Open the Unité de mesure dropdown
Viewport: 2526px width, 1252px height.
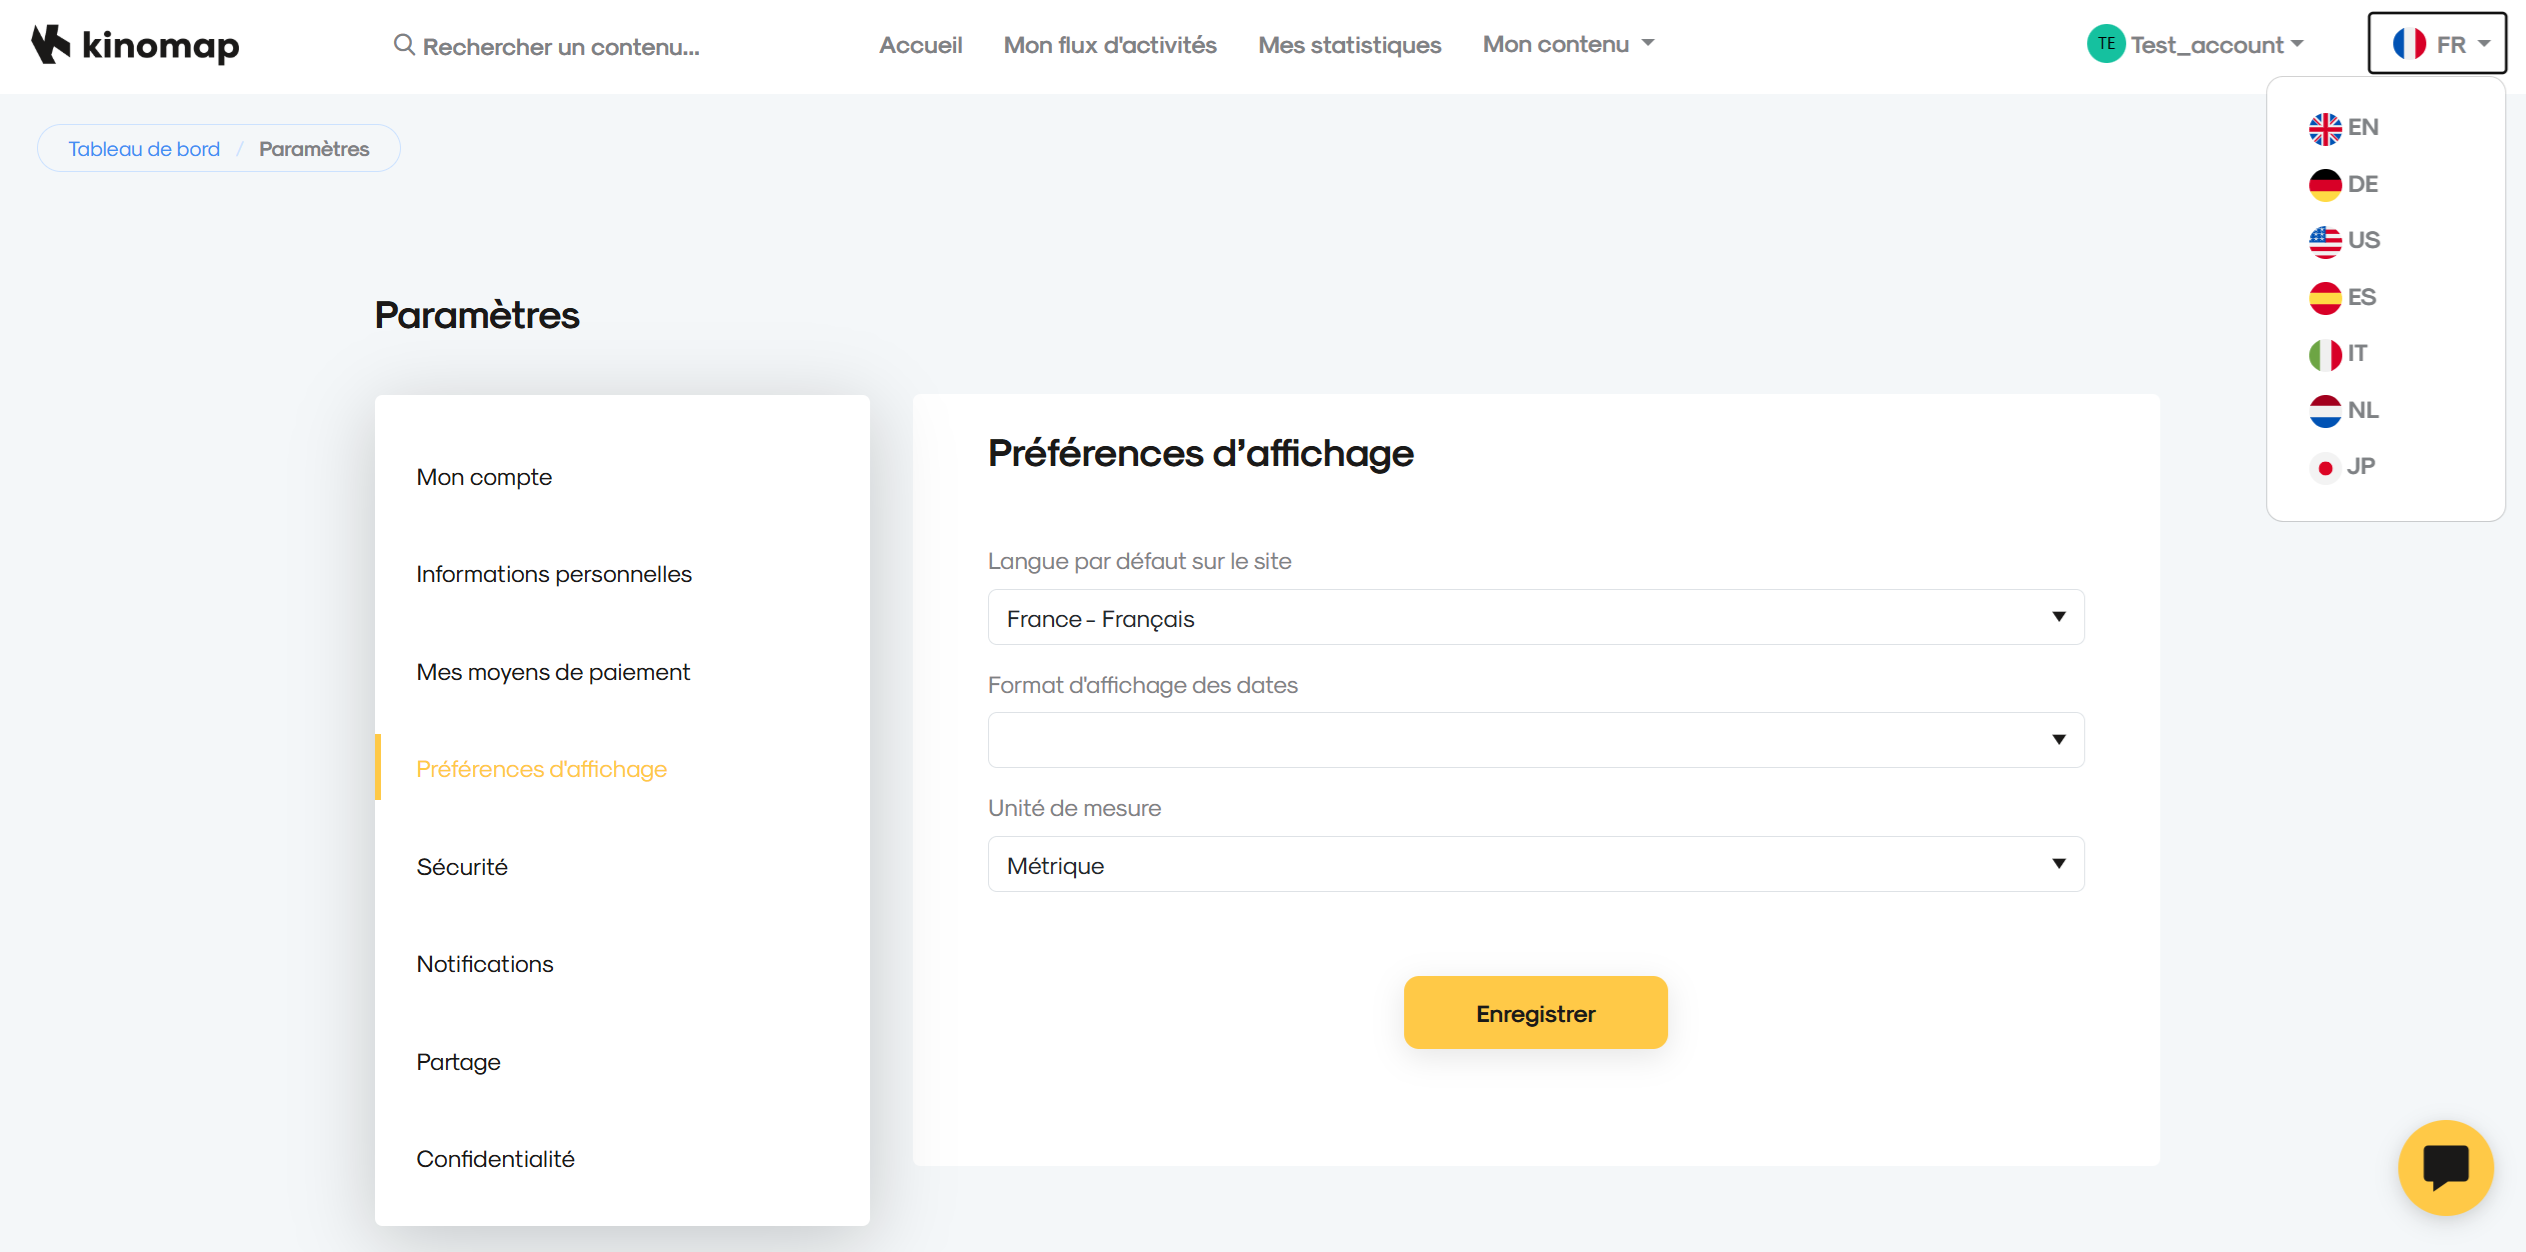[x=1536, y=864]
